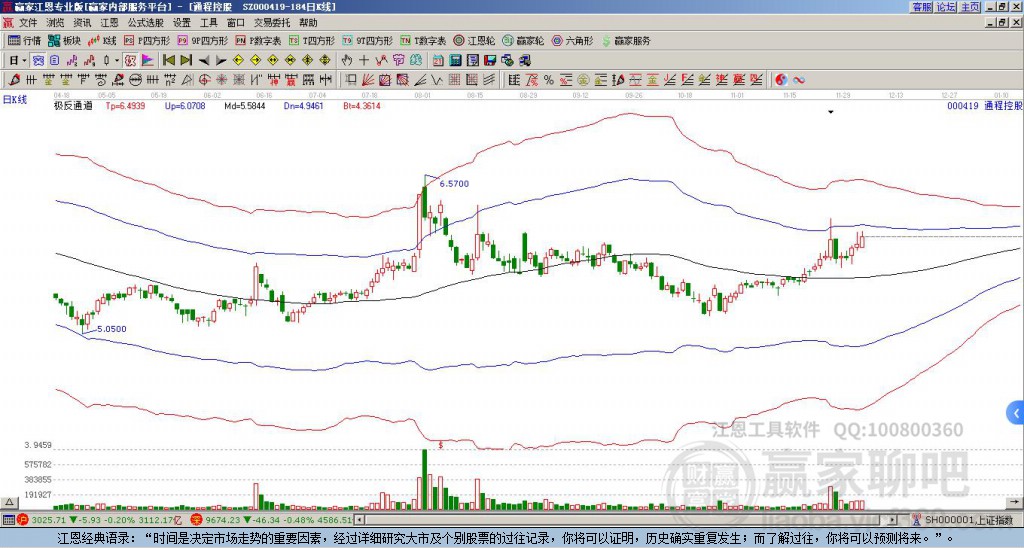Select the hand pan tool

[x=347, y=60]
